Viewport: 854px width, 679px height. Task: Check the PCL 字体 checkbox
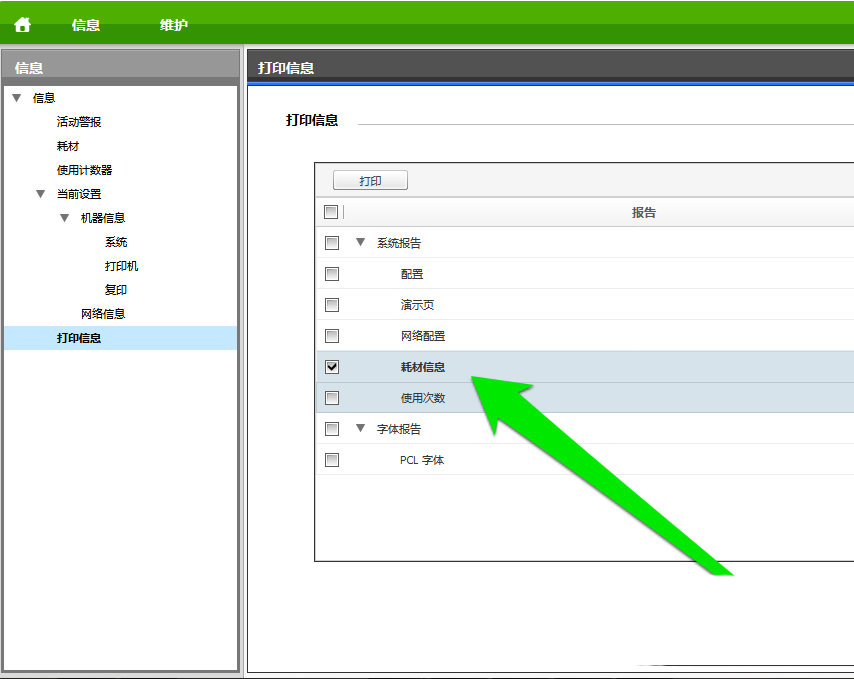(332, 460)
